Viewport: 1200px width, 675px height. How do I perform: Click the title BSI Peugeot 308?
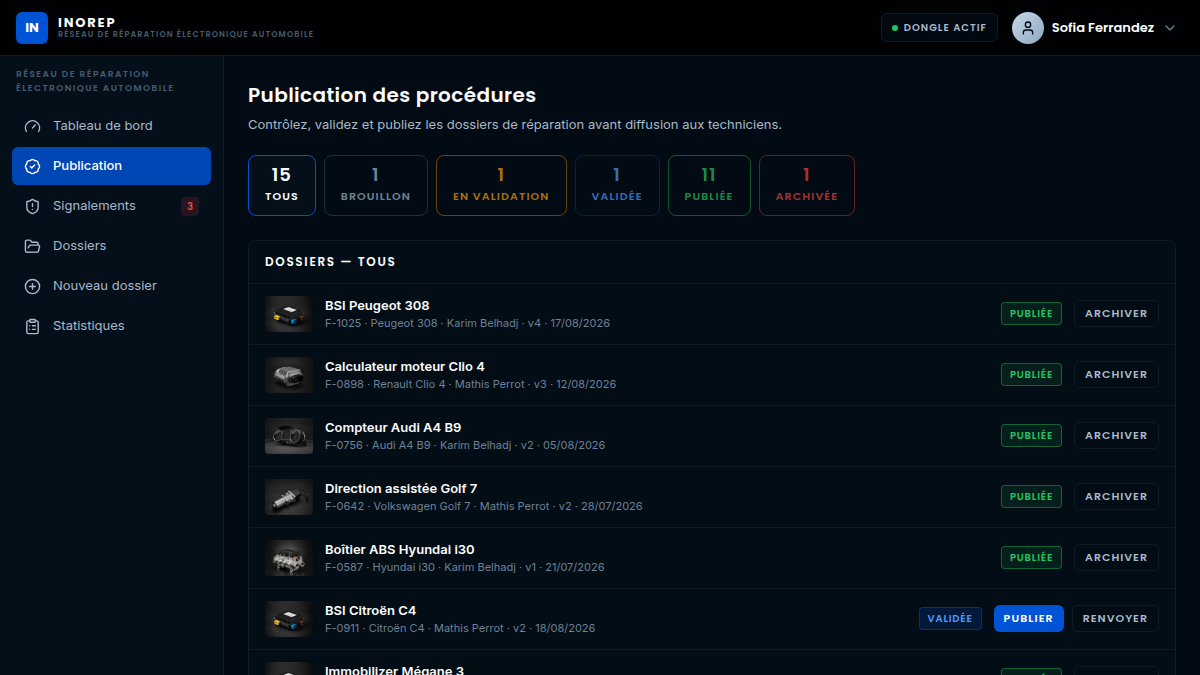click(x=377, y=306)
